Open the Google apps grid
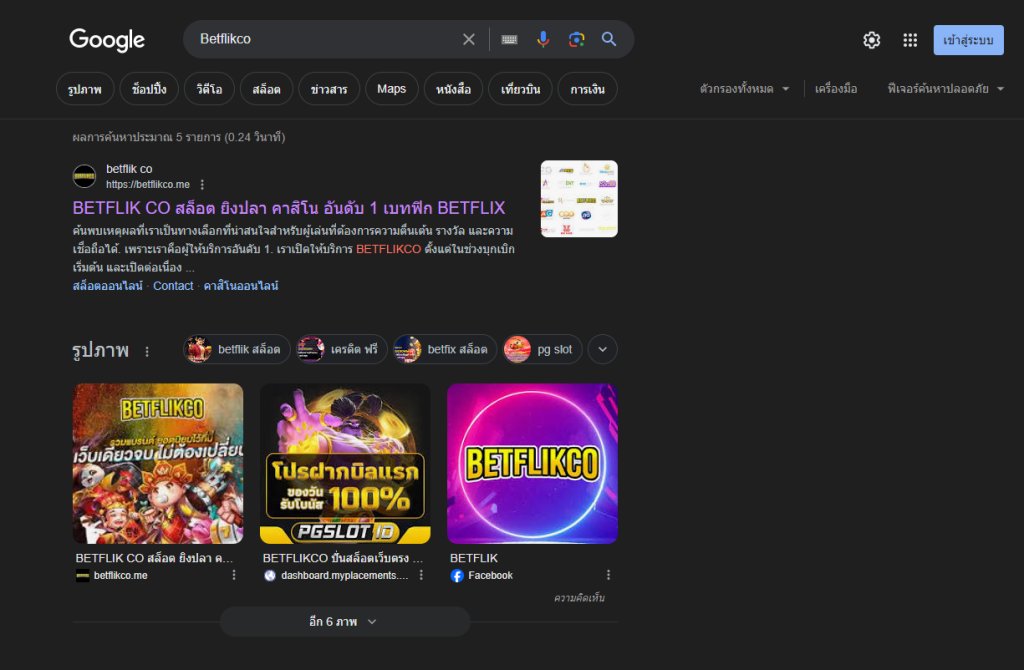Image resolution: width=1024 pixels, height=670 pixels. click(910, 40)
